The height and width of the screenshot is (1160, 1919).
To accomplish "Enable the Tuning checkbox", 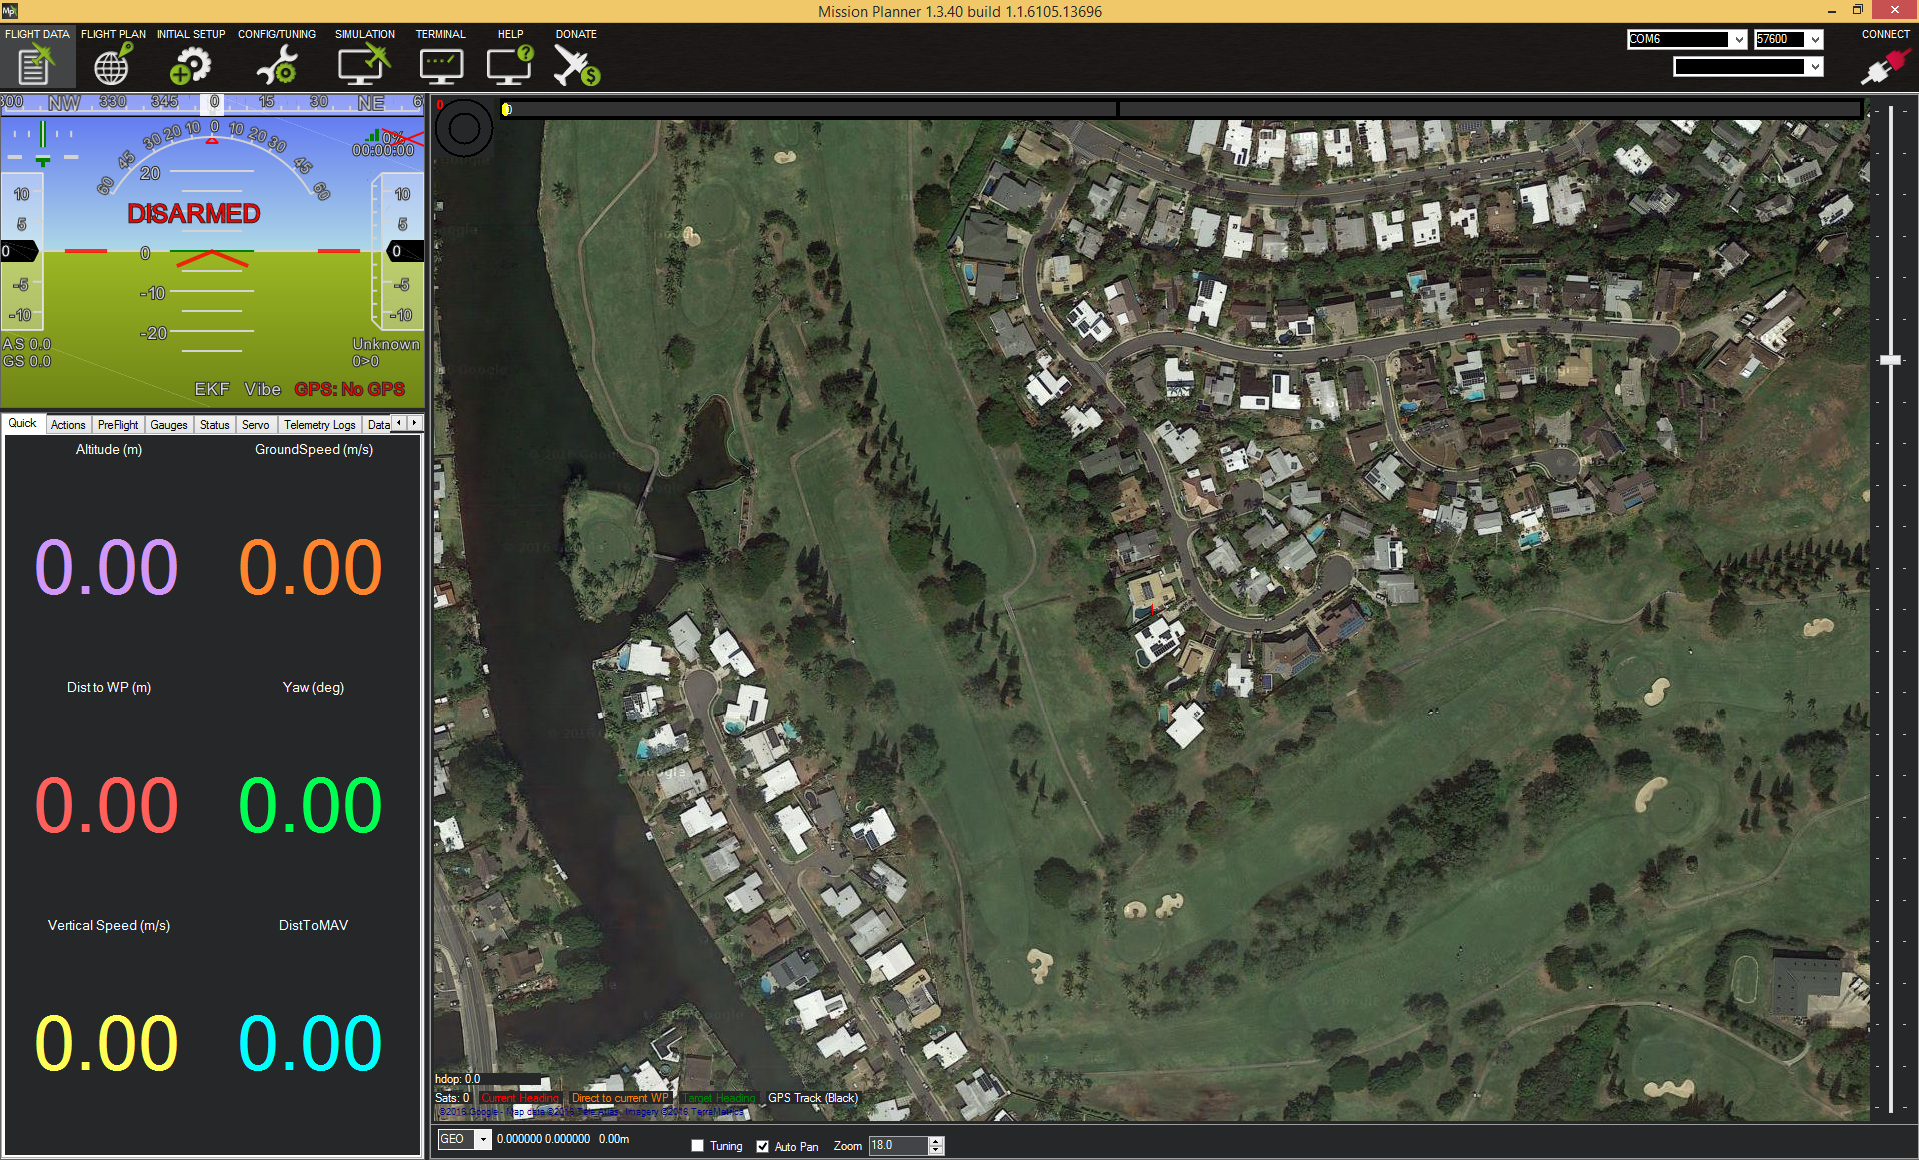I will (698, 1146).
